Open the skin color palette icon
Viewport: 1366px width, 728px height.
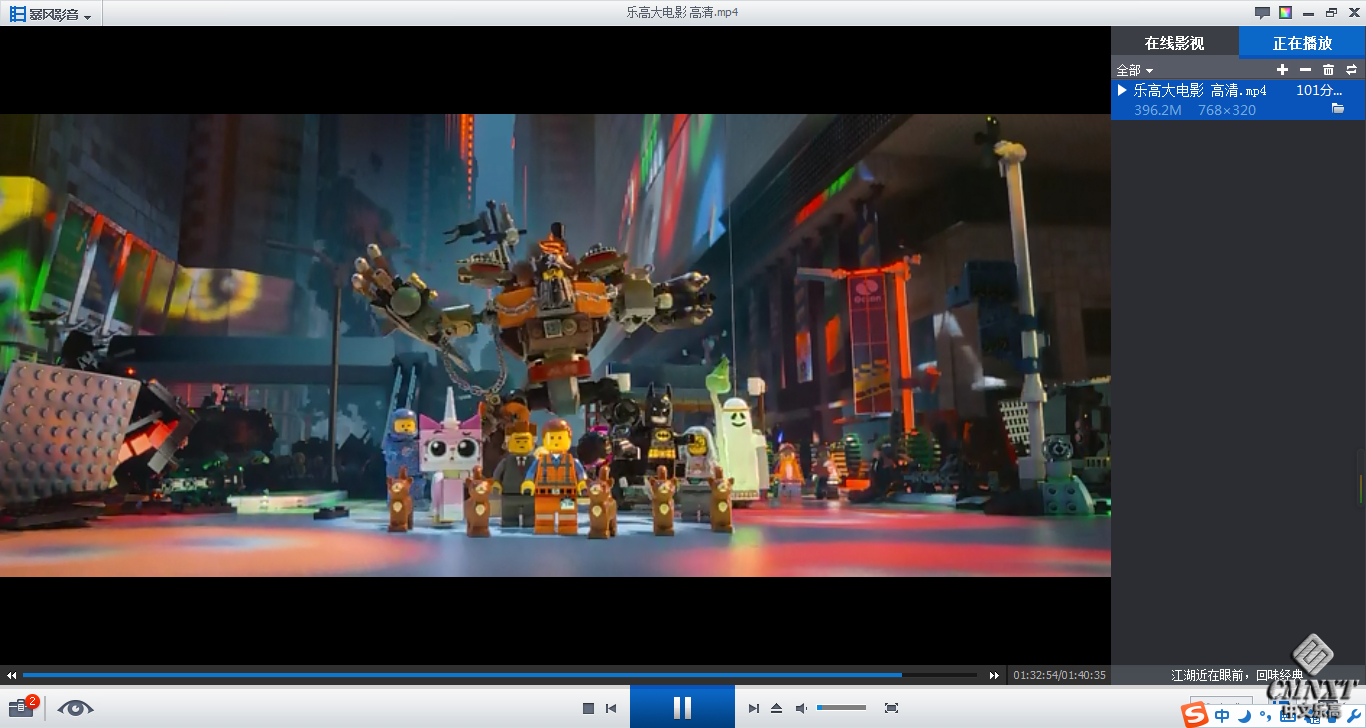tap(1285, 13)
